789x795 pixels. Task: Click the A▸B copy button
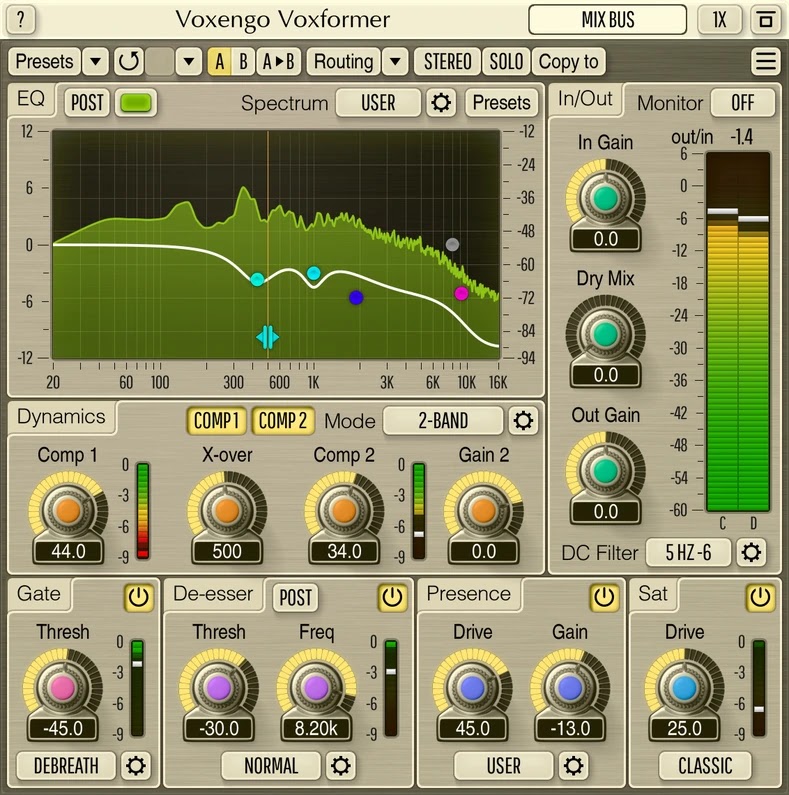[278, 61]
